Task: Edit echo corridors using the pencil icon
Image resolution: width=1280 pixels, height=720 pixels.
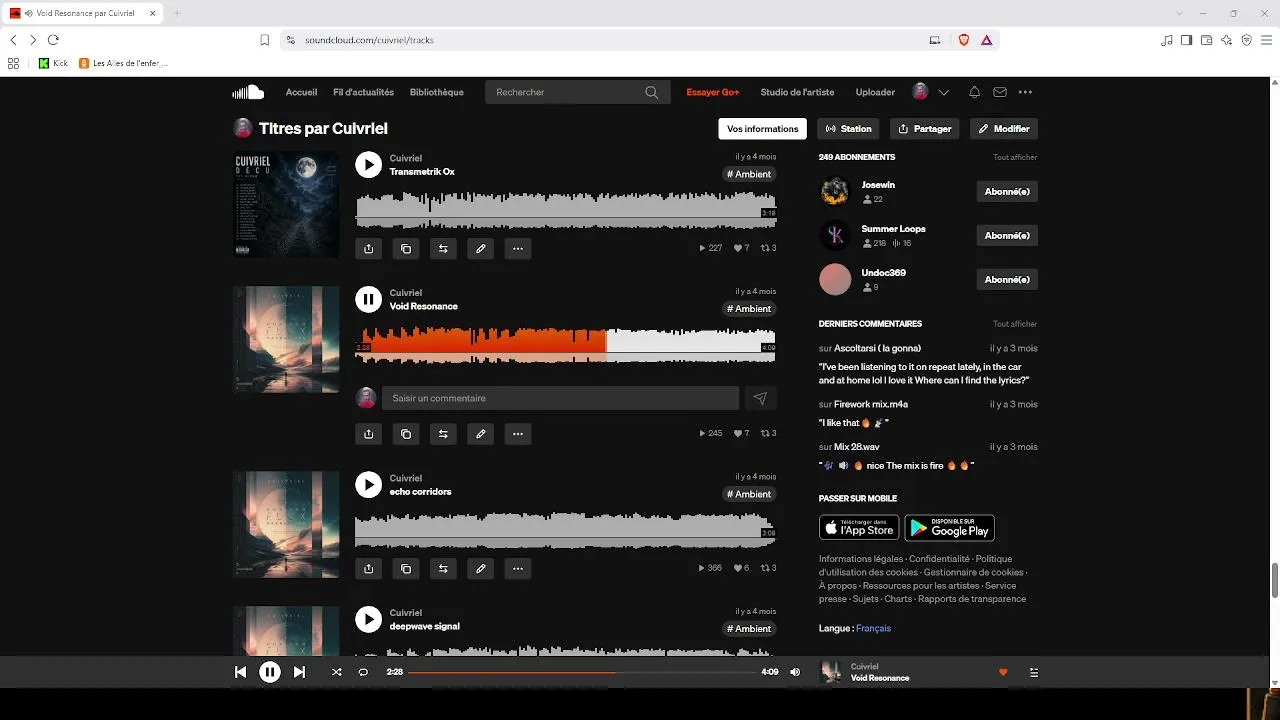Action: click(481, 569)
